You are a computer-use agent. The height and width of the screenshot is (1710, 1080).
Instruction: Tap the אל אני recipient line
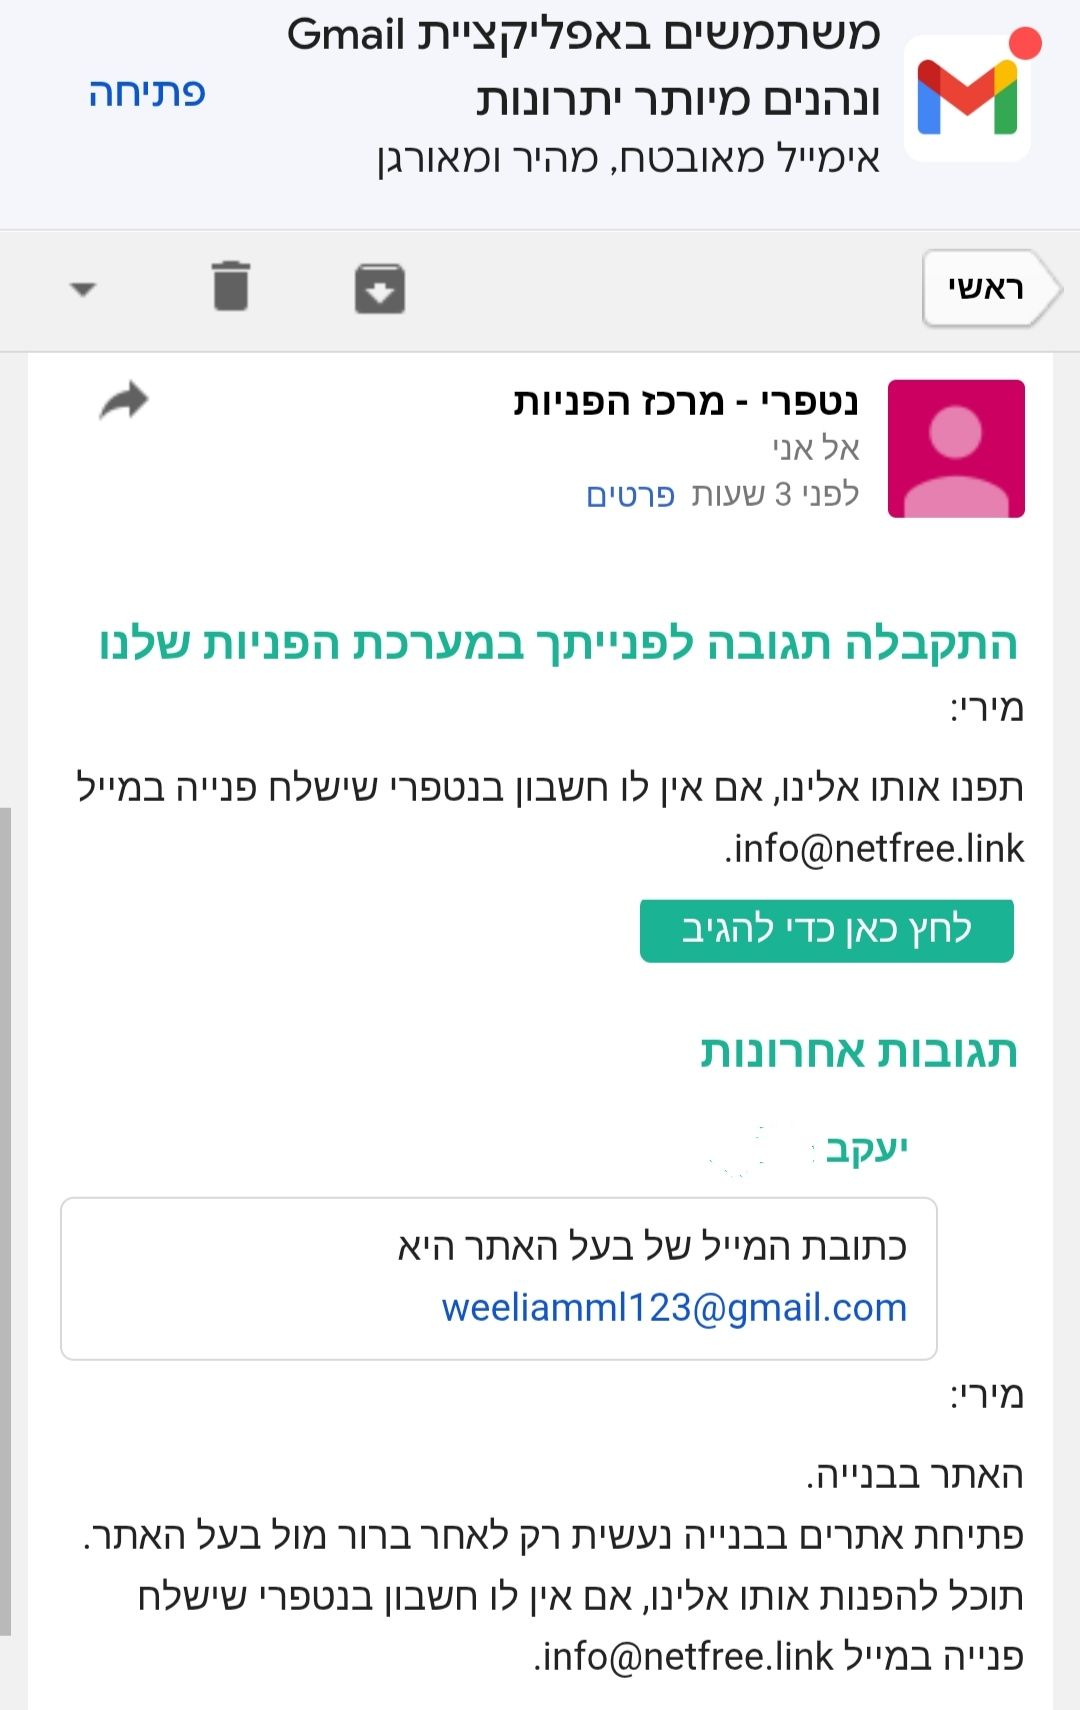[x=816, y=449]
